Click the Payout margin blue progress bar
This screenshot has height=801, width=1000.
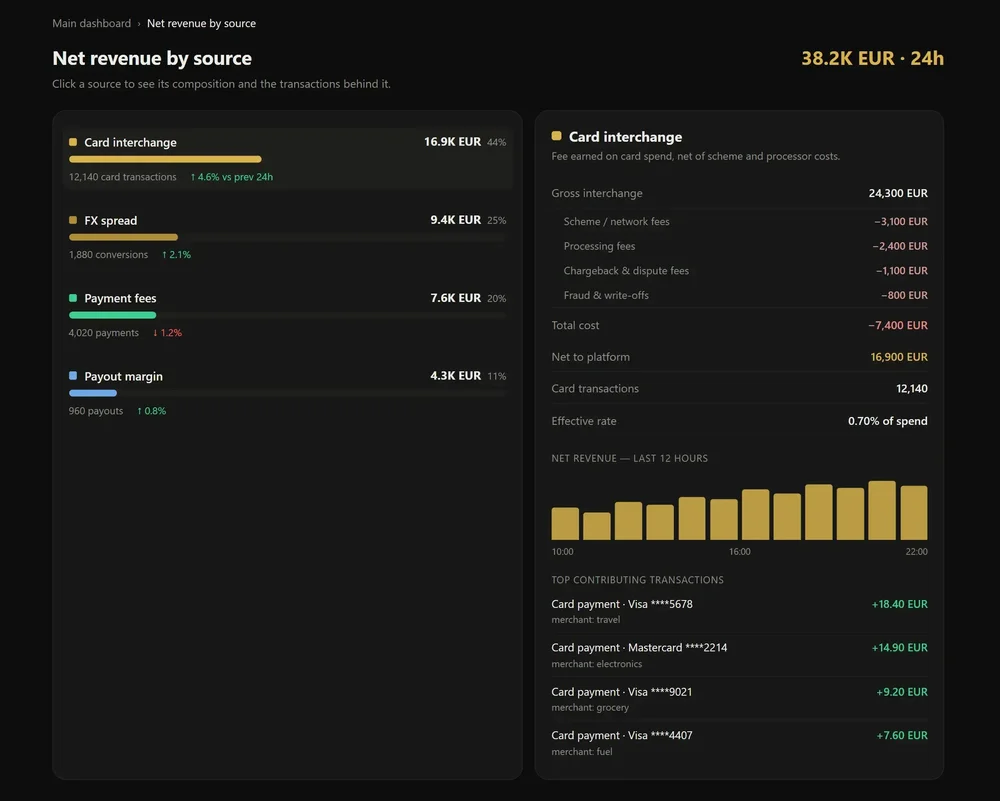point(92,393)
